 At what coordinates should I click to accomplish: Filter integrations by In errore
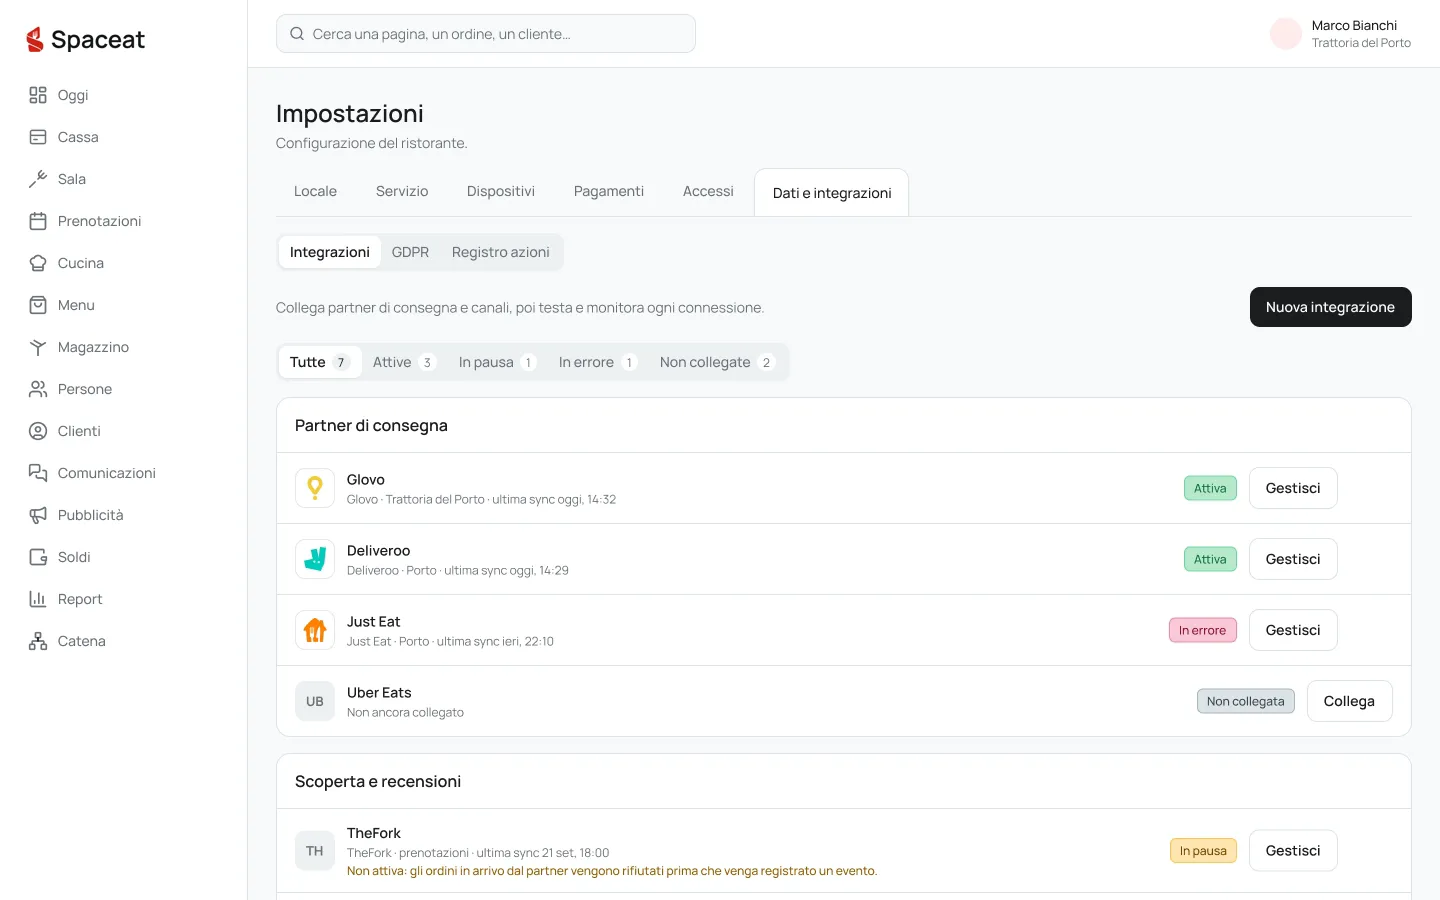point(597,362)
